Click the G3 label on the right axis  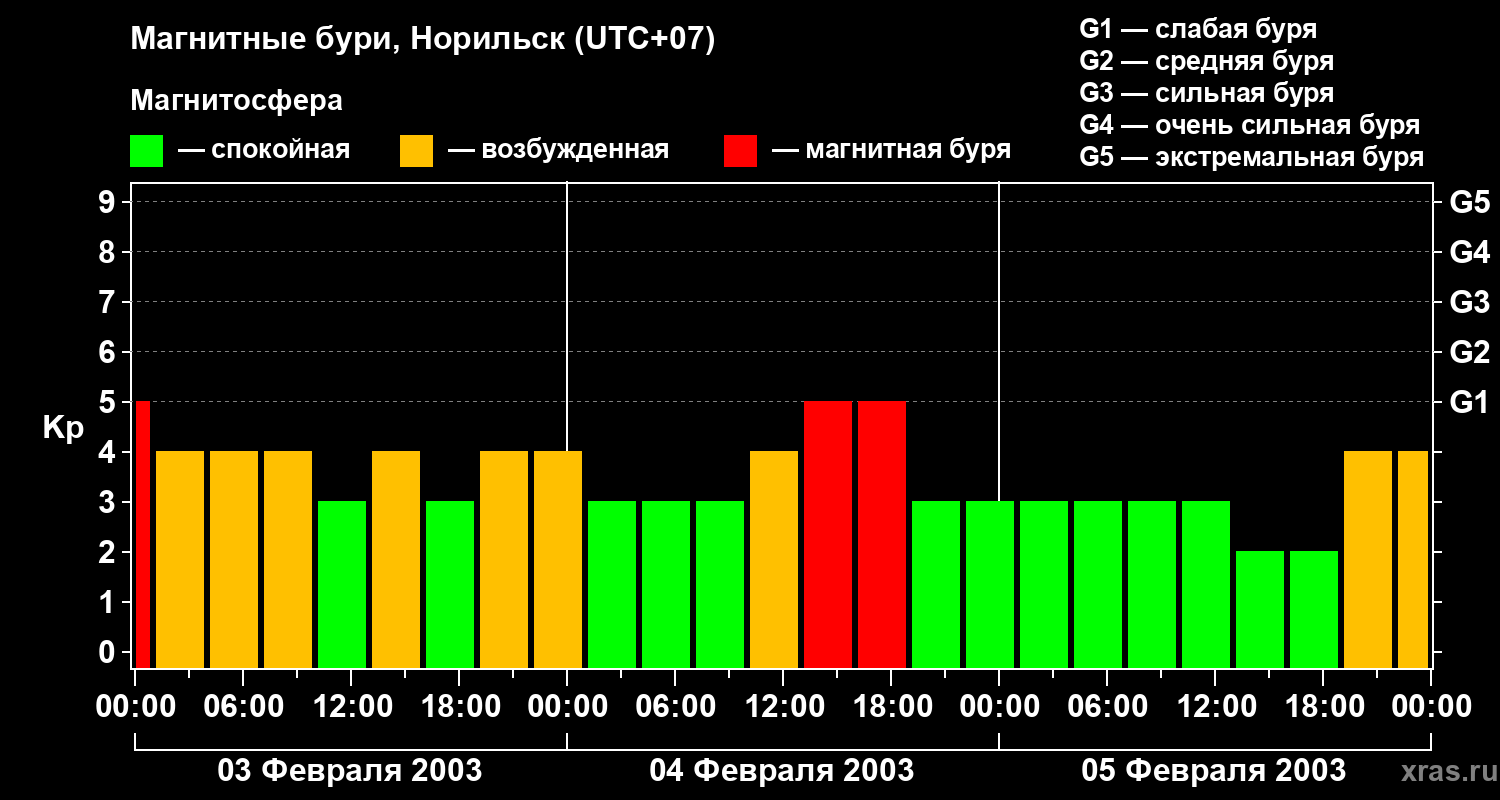[x=1469, y=302]
